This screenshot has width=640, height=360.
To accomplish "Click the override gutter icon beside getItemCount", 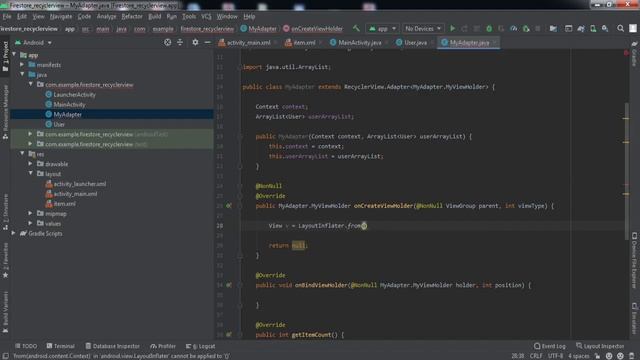I will pyautogui.click(x=229, y=335).
